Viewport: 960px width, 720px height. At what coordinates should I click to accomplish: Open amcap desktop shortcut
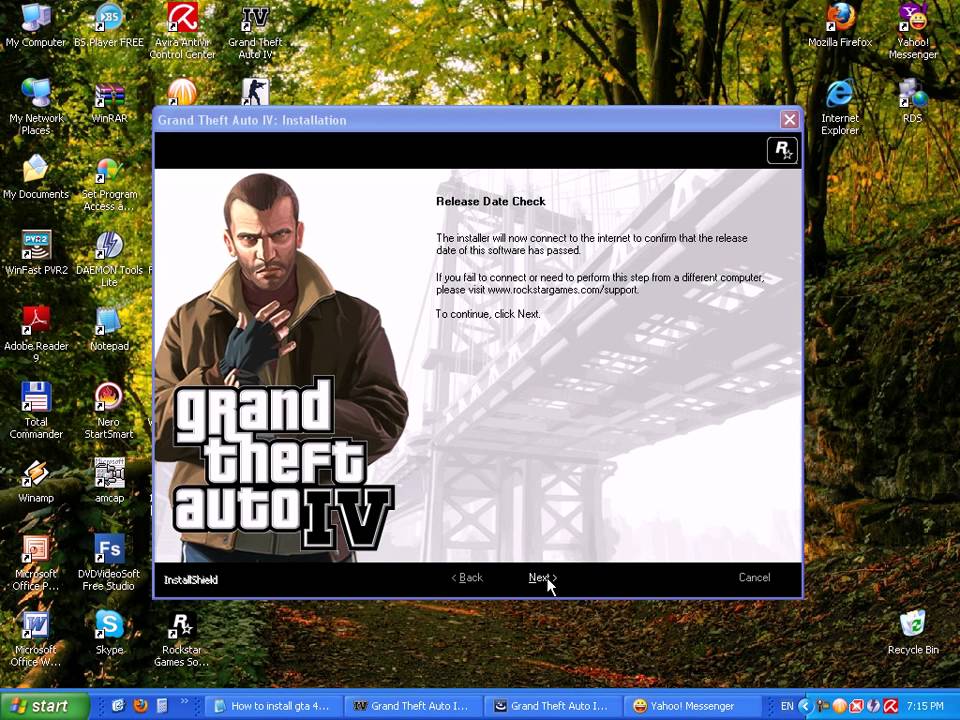[x=109, y=481]
